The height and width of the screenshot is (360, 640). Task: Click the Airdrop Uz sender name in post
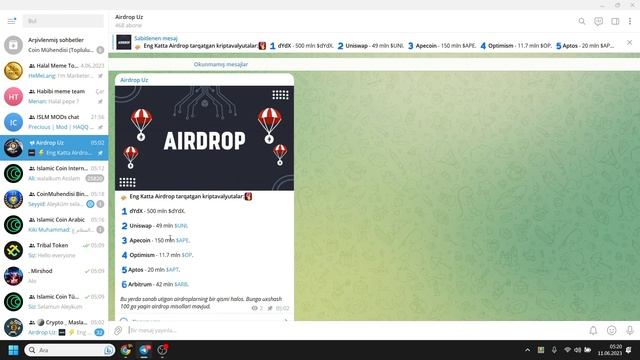[134, 80]
